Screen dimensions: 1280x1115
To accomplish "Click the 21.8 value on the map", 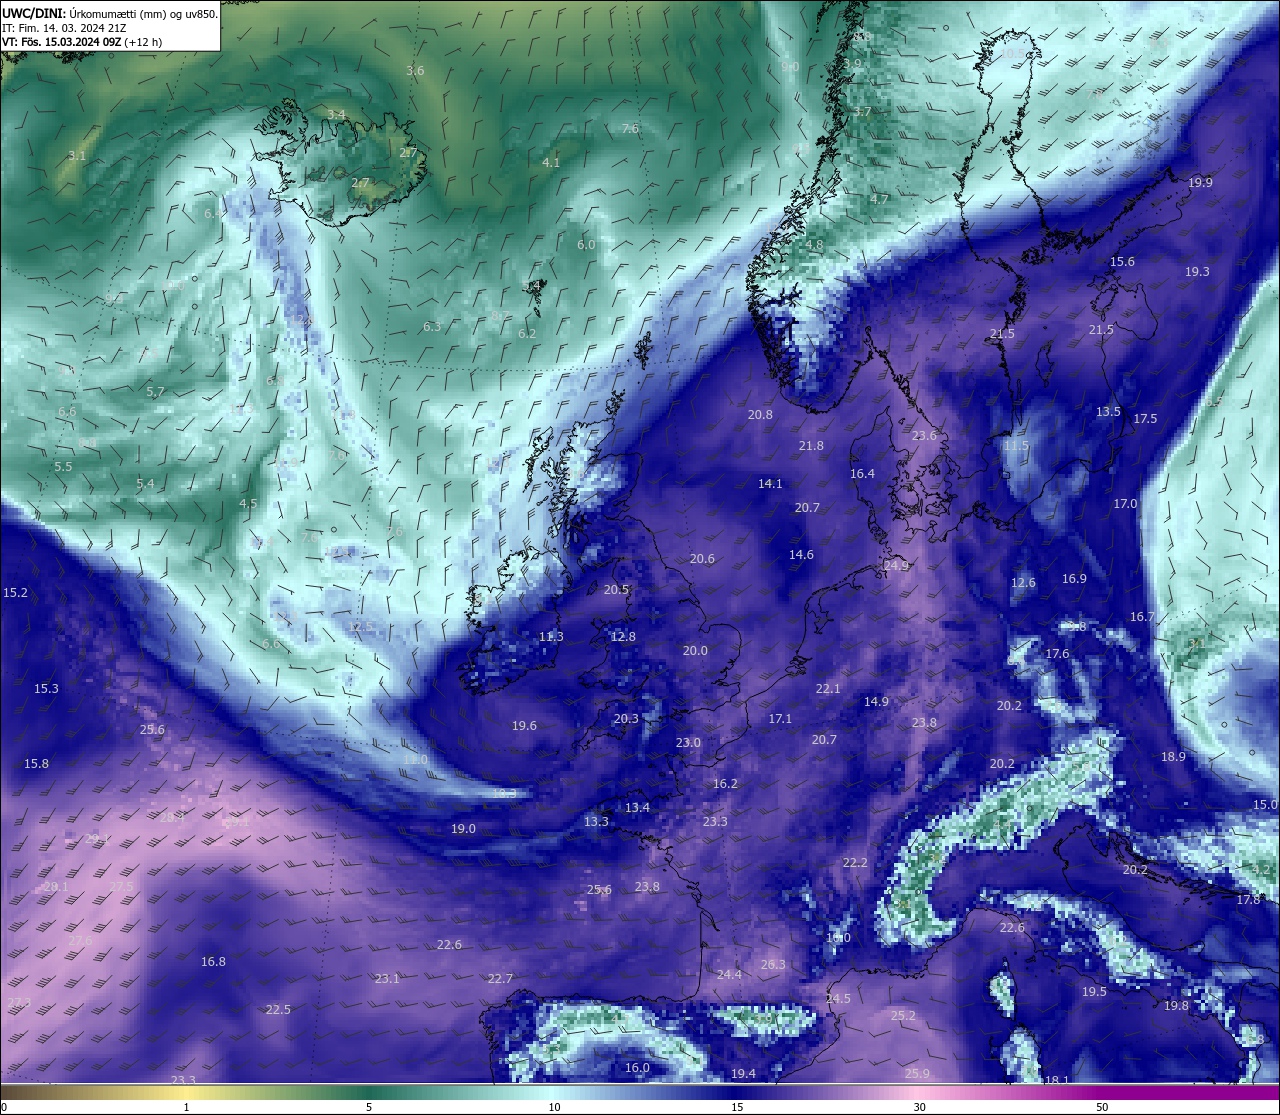I will 811,446.
